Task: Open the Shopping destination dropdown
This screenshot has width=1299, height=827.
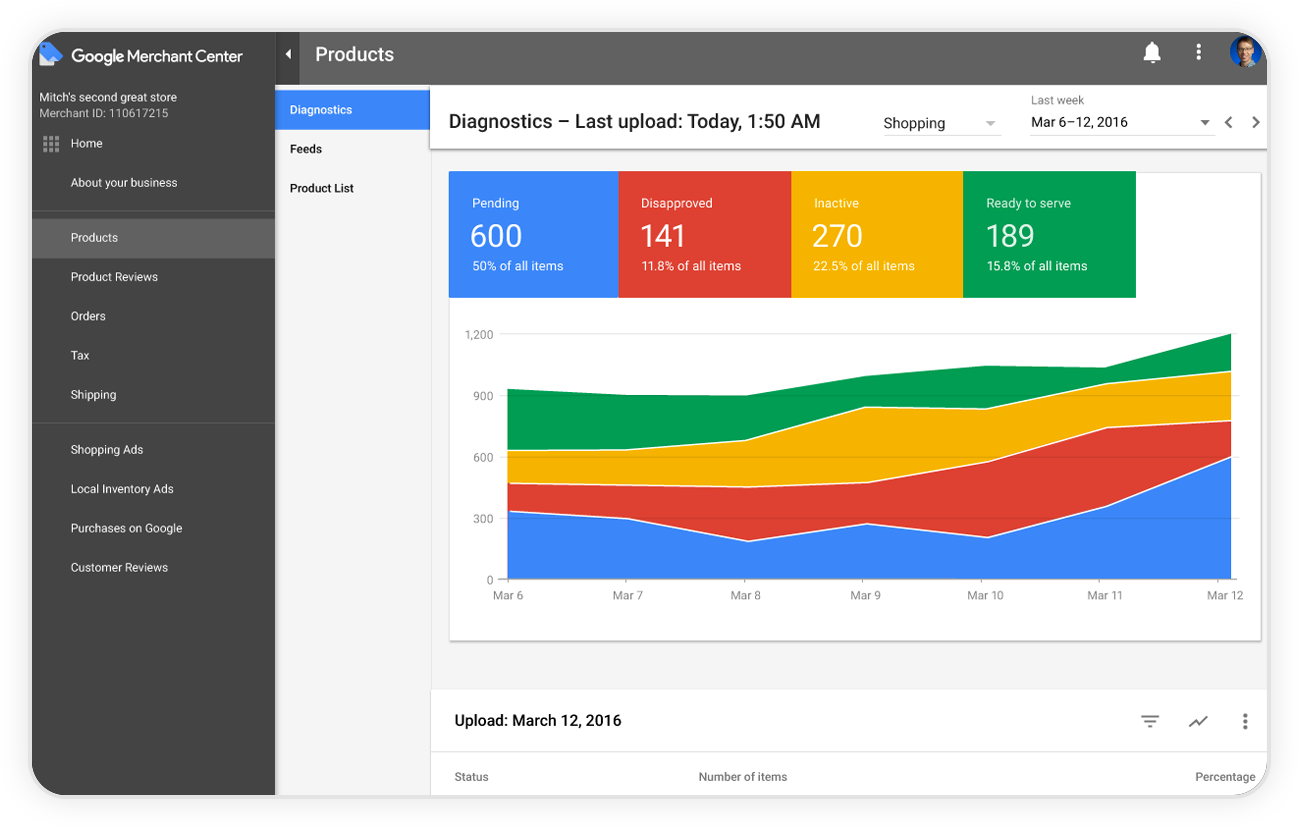Action: click(938, 123)
